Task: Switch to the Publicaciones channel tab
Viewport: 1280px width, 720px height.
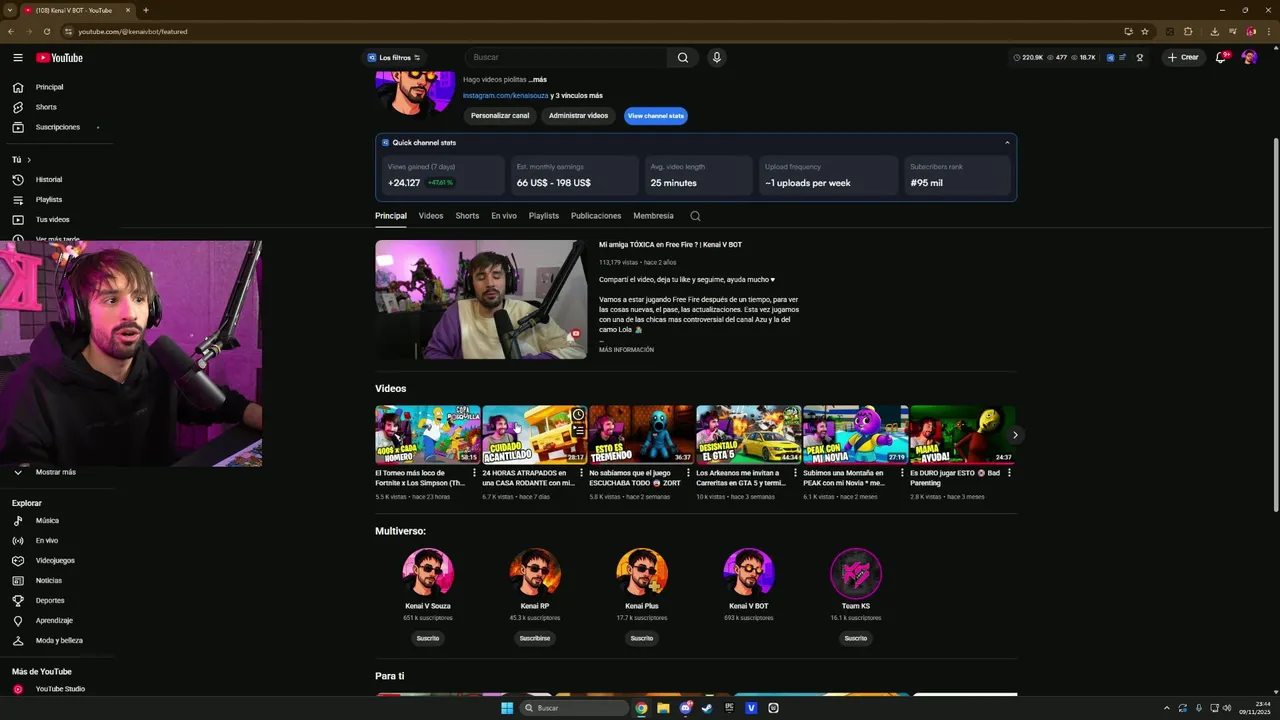Action: [596, 216]
